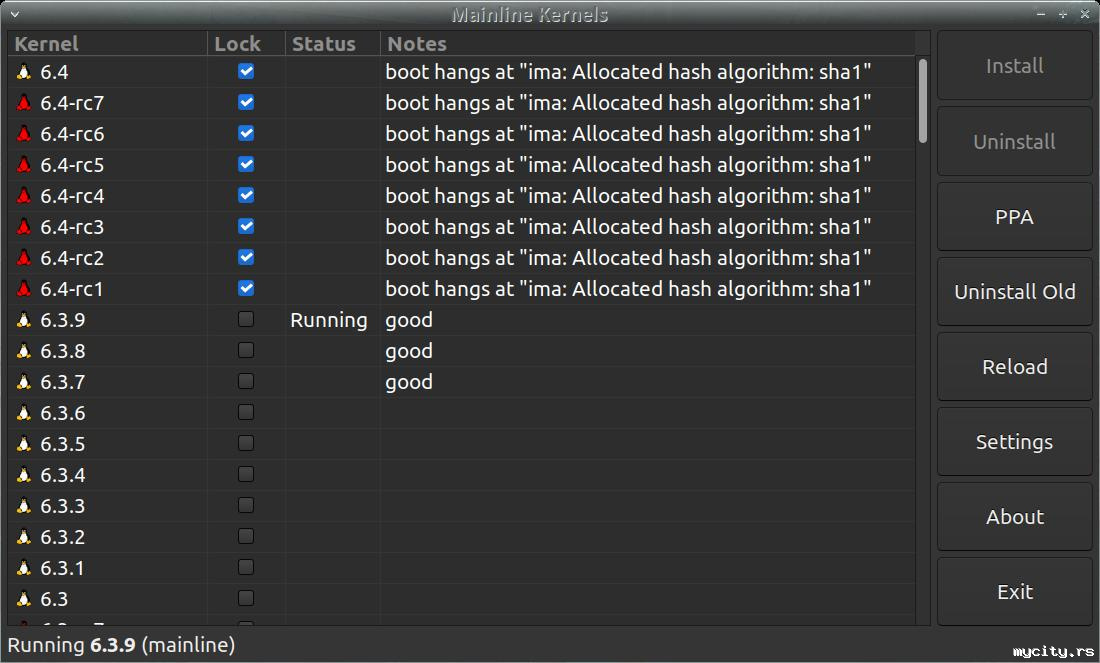Screen dimensions: 1100x663
Task: Click the red penguin icon for 6.4-rc3
Action: click(24, 227)
